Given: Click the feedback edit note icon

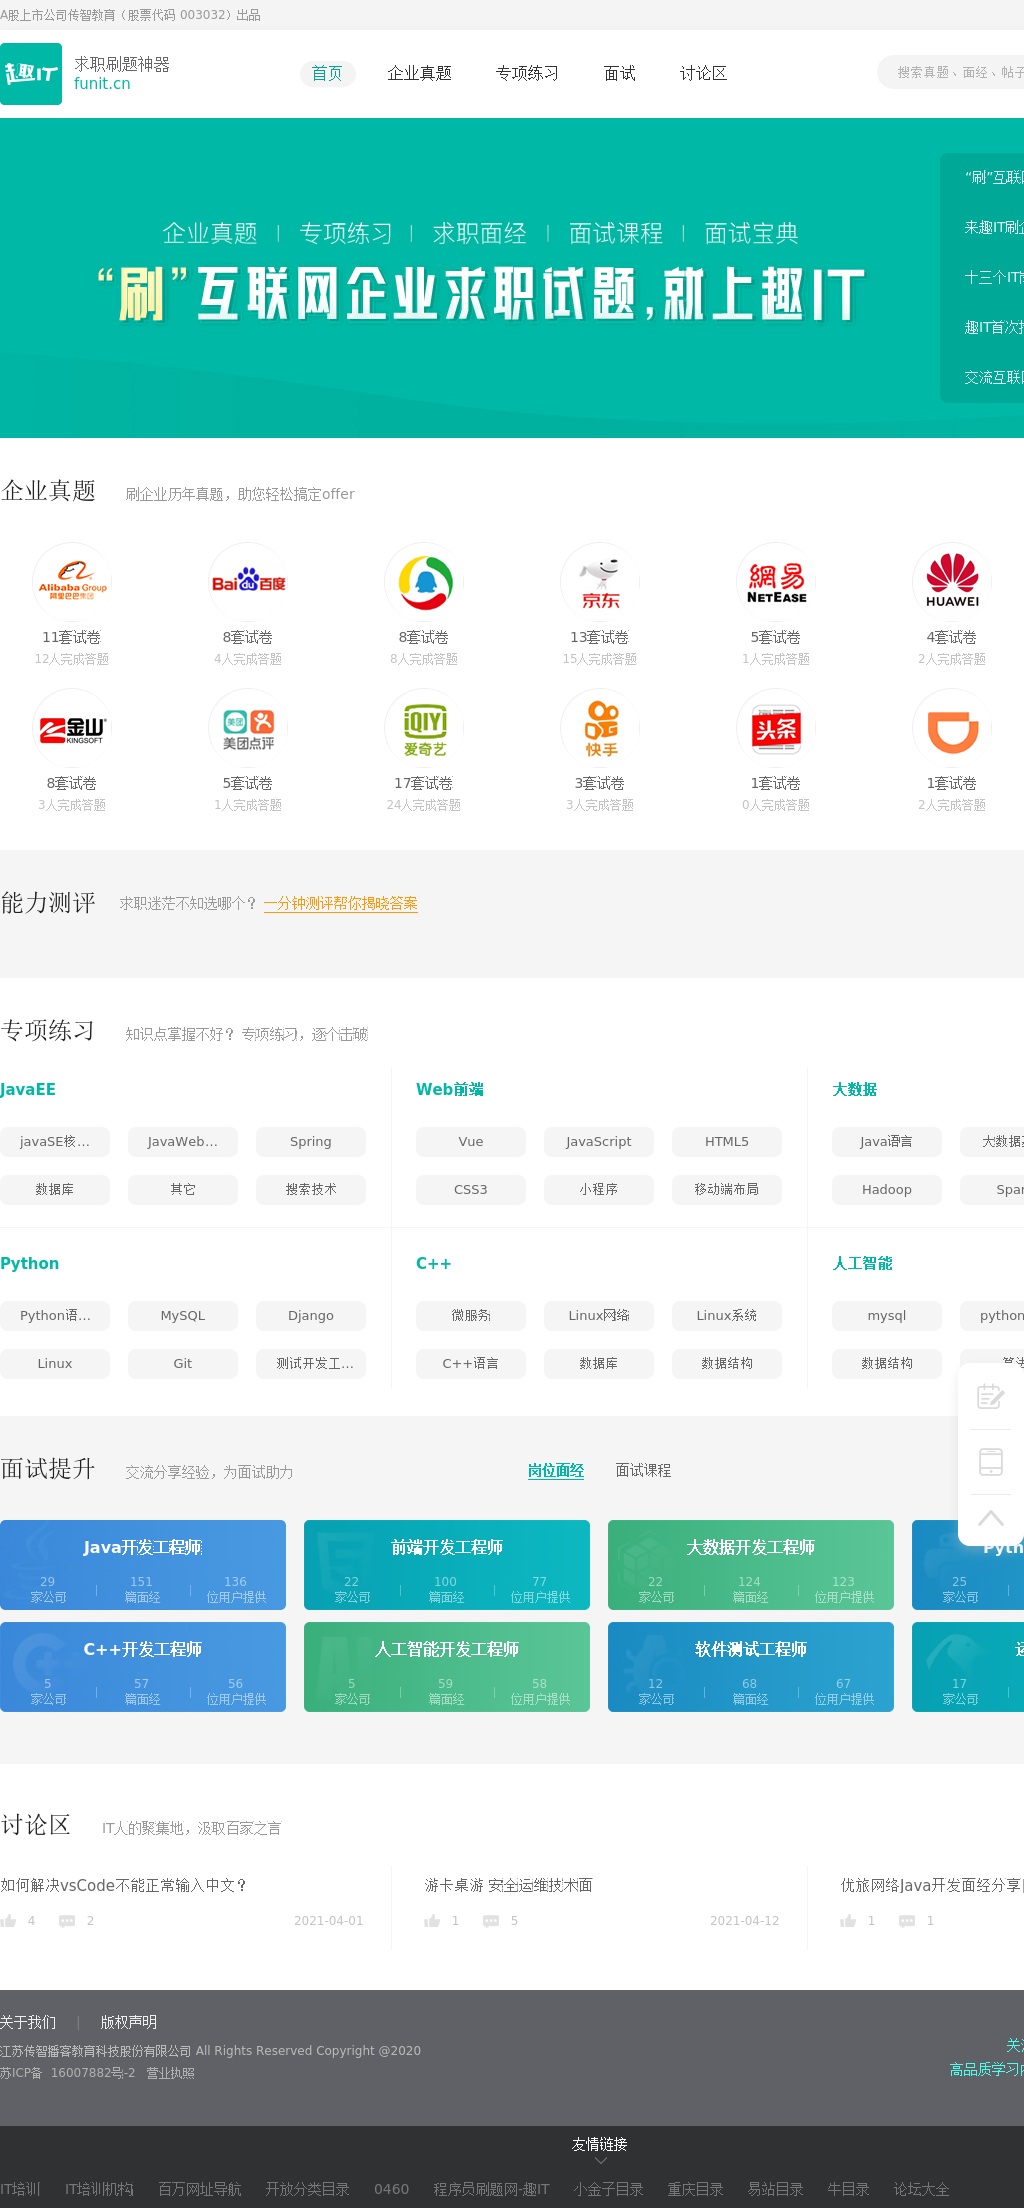Looking at the screenshot, I should [x=990, y=1396].
